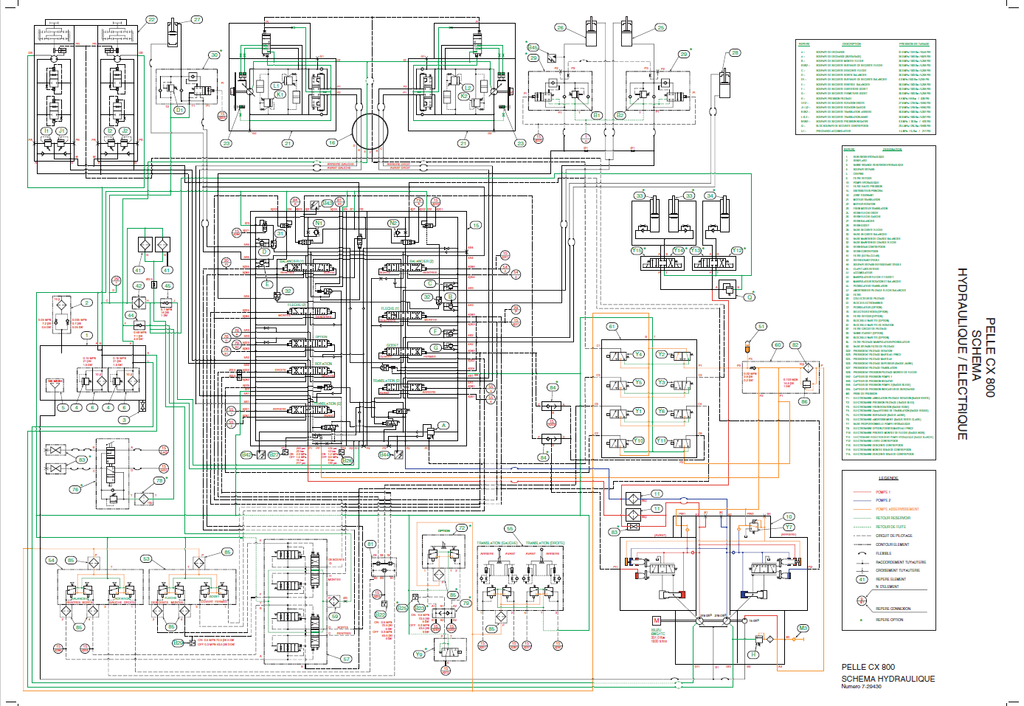Click the Y5 solenoid valve label
This screenshot has height=706, width=1024.
[639, 383]
